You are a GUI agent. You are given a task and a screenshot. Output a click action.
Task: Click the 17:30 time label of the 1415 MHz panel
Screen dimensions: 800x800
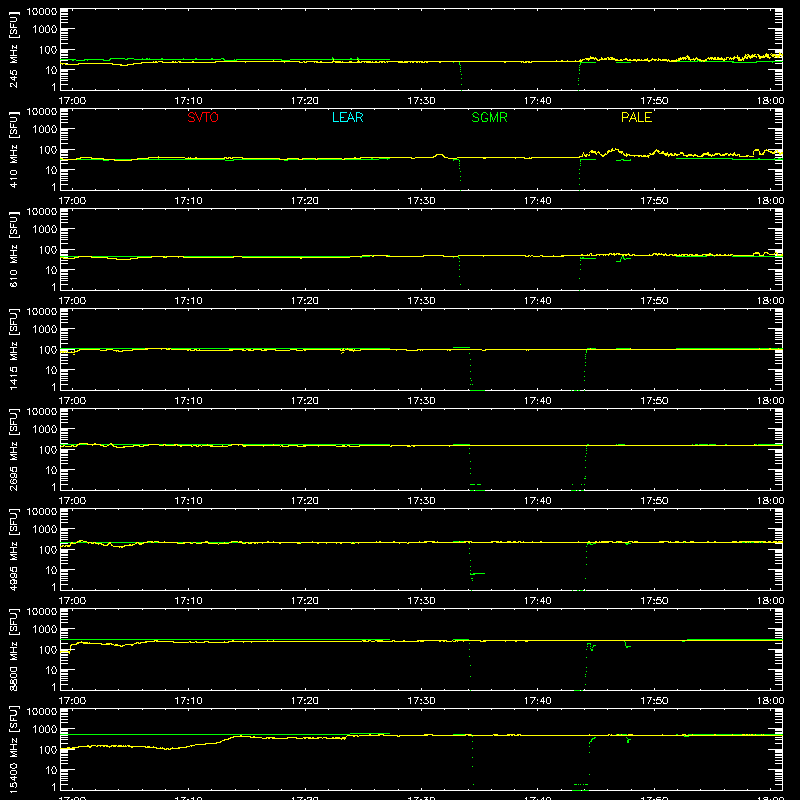click(x=421, y=401)
